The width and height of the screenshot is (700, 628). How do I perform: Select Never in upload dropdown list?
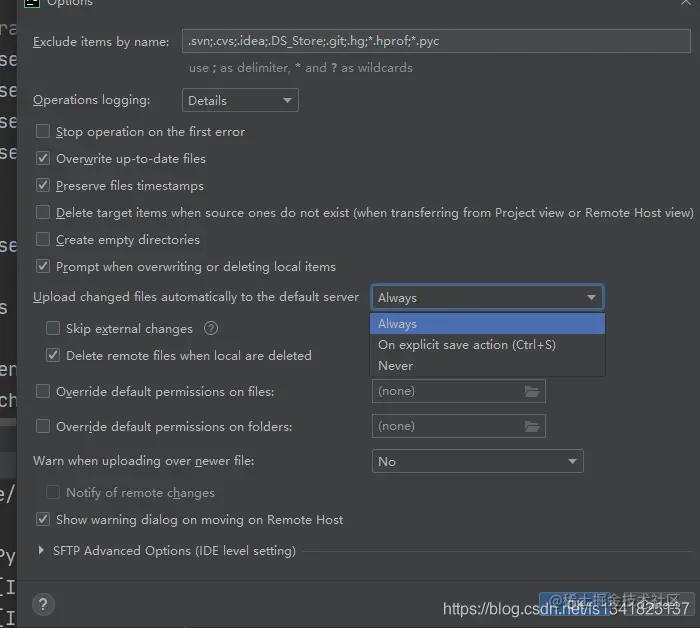[488, 366]
